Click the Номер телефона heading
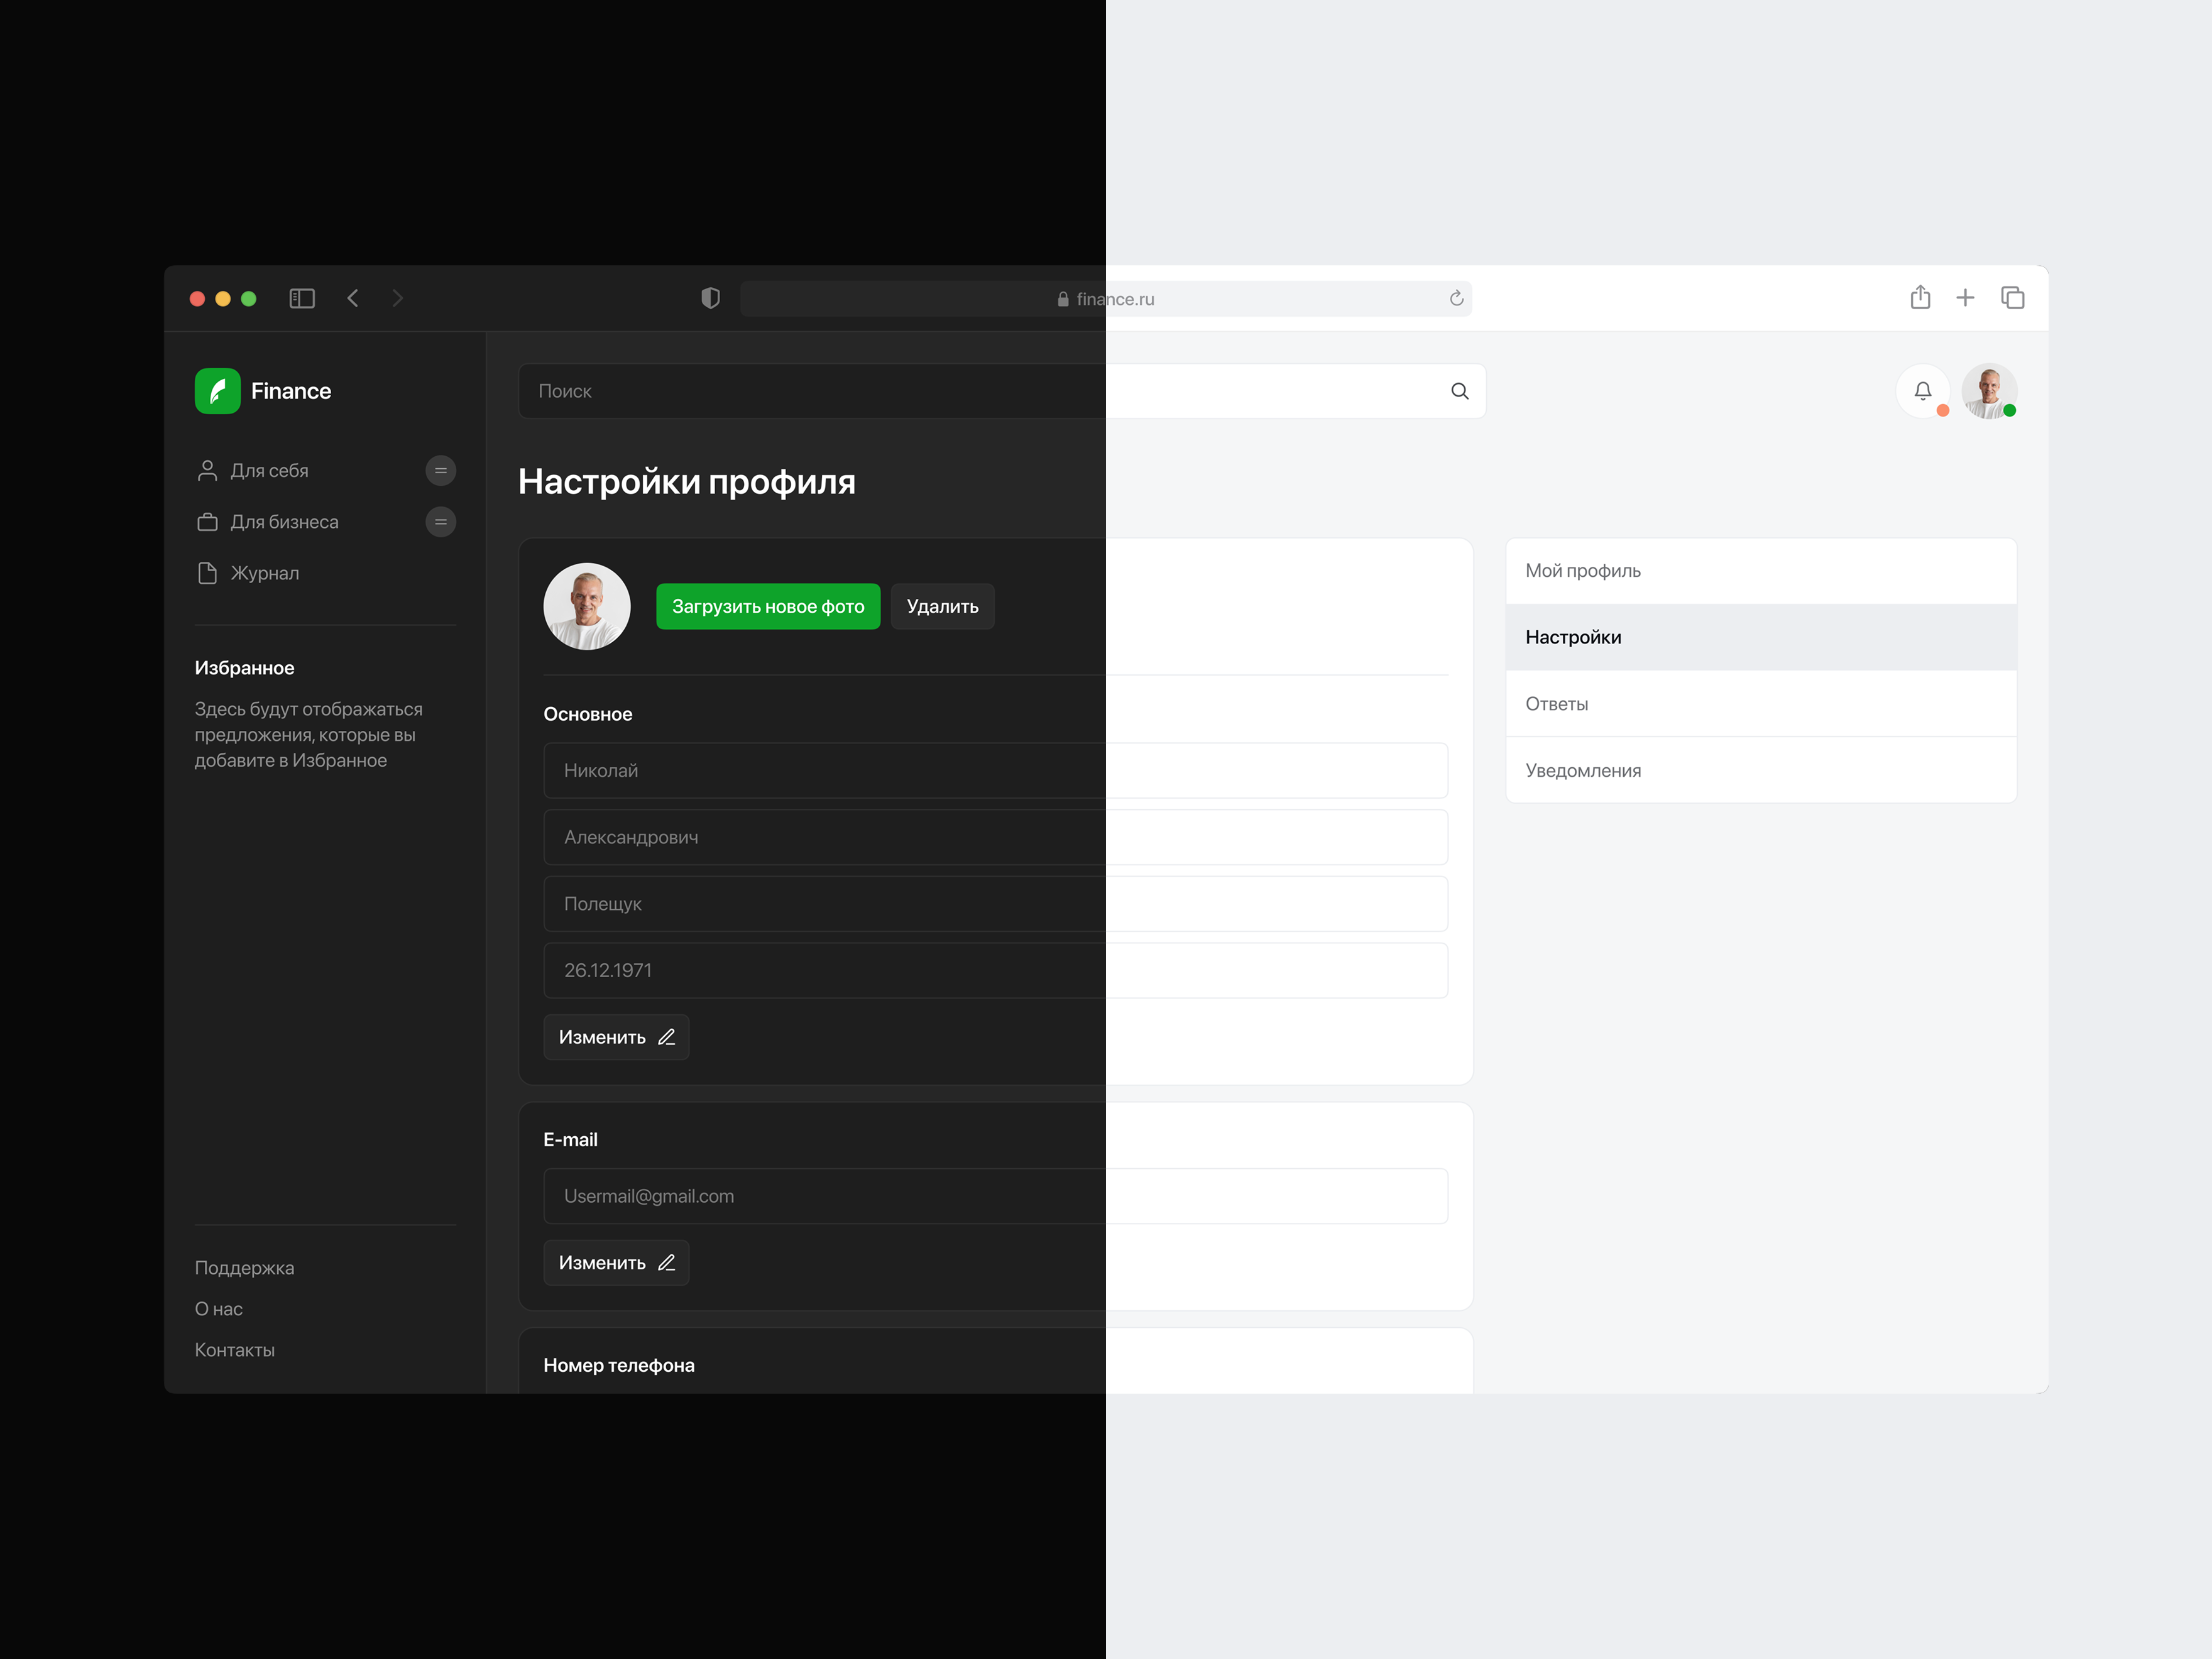 pyautogui.click(x=619, y=1365)
